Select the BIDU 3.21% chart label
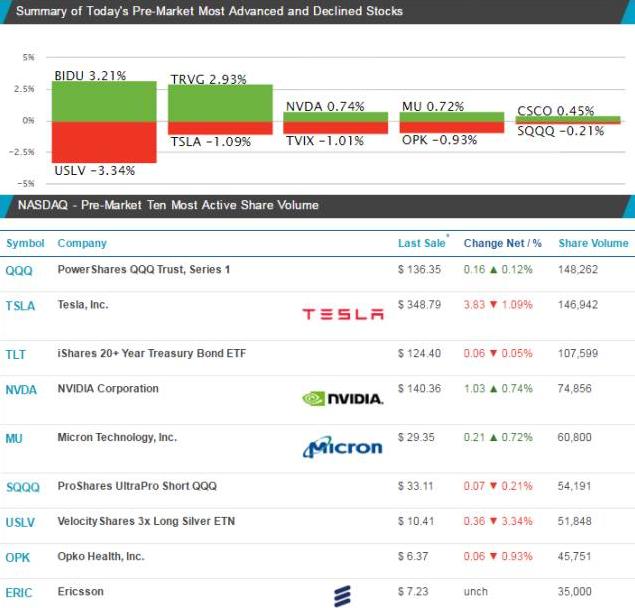The height and width of the screenshot is (608, 635). point(90,75)
